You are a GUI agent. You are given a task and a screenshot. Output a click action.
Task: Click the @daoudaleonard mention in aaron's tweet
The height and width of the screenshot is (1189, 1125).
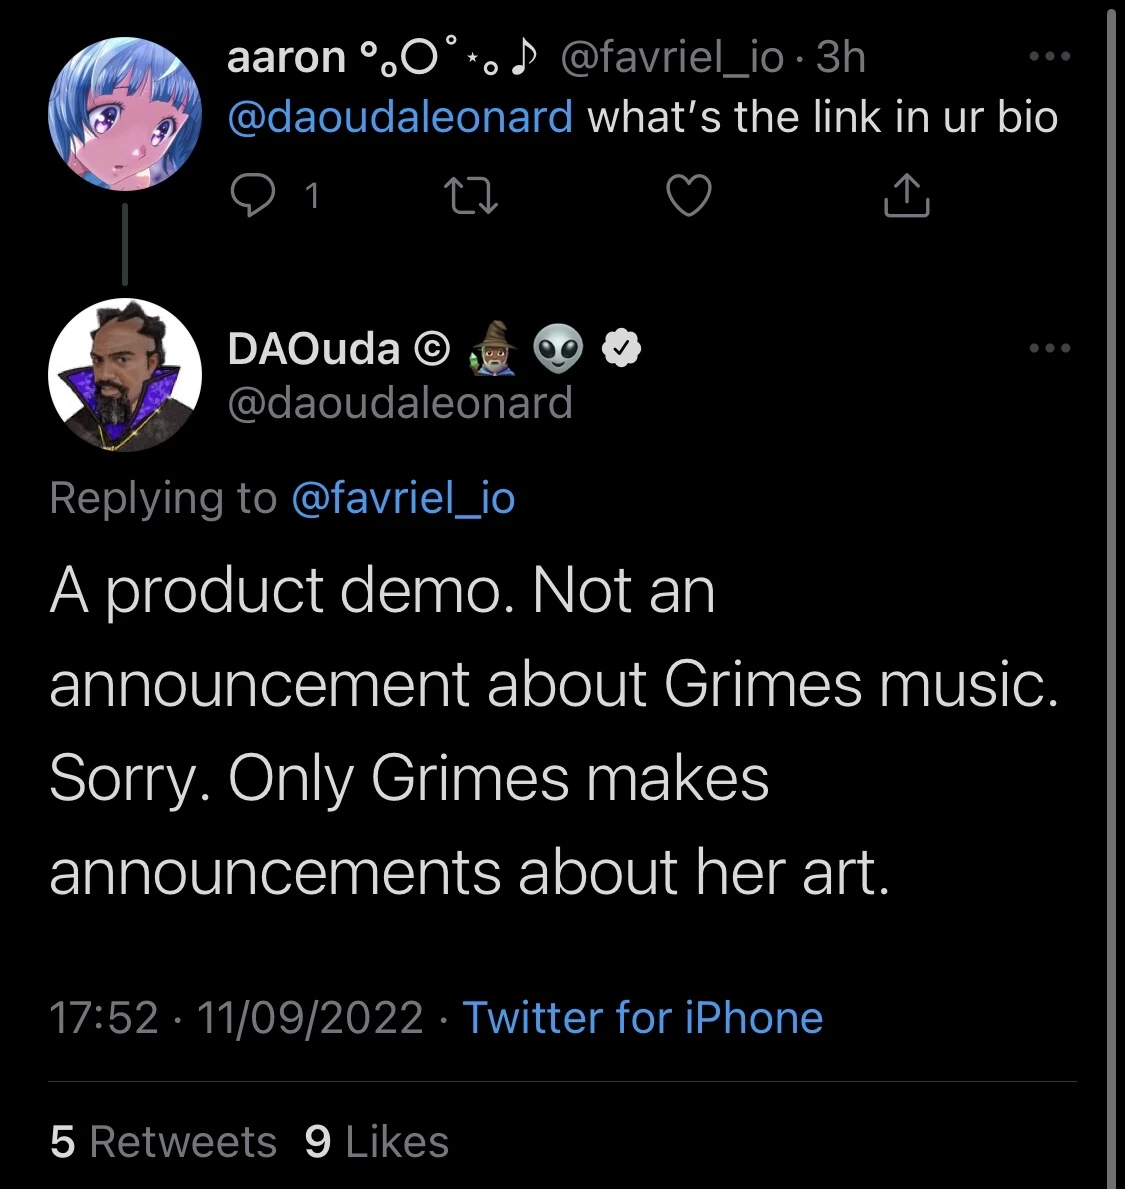coord(400,117)
